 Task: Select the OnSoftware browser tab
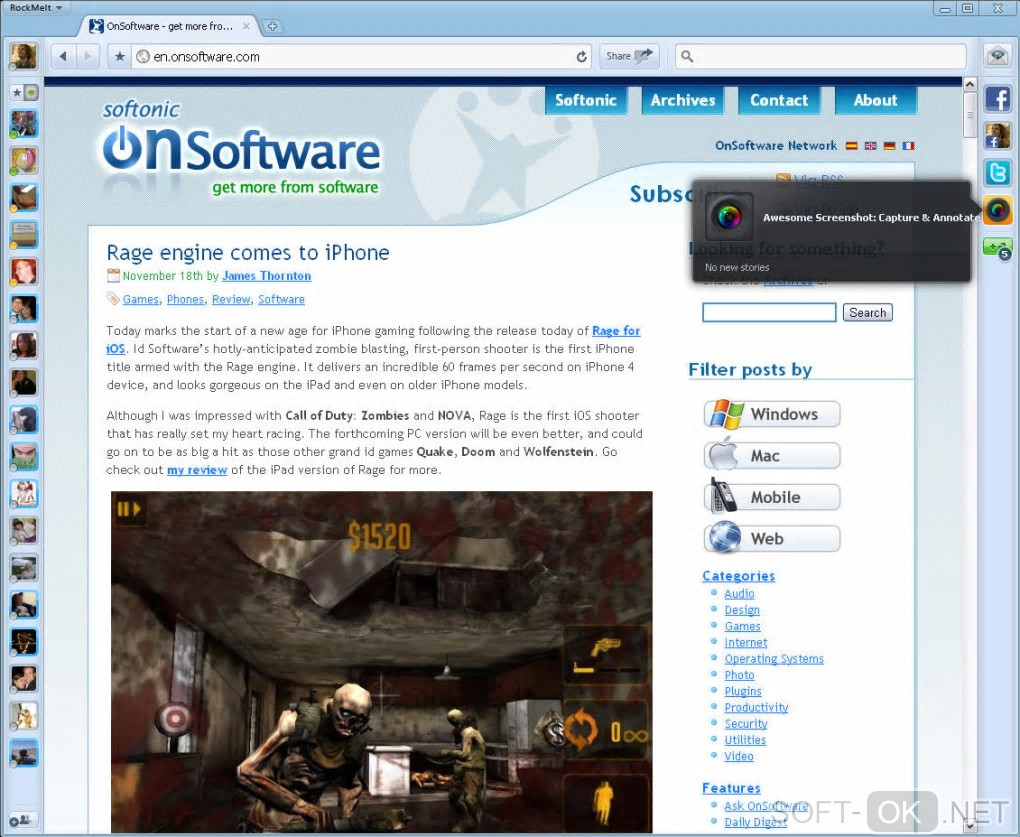point(170,26)
